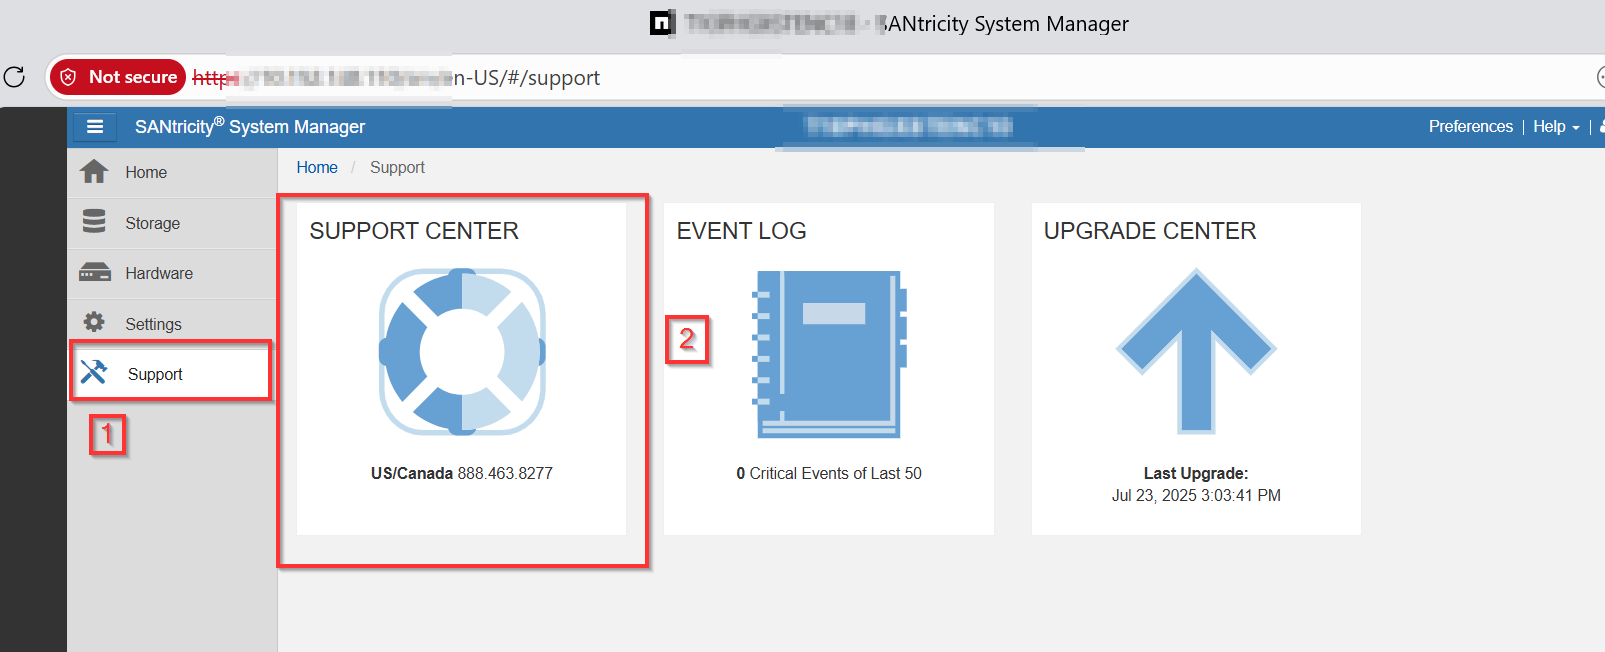Viewport: 1605px width, 652px height.
Task: Expand the Help dropdown menu
Action: [1556, 127]
